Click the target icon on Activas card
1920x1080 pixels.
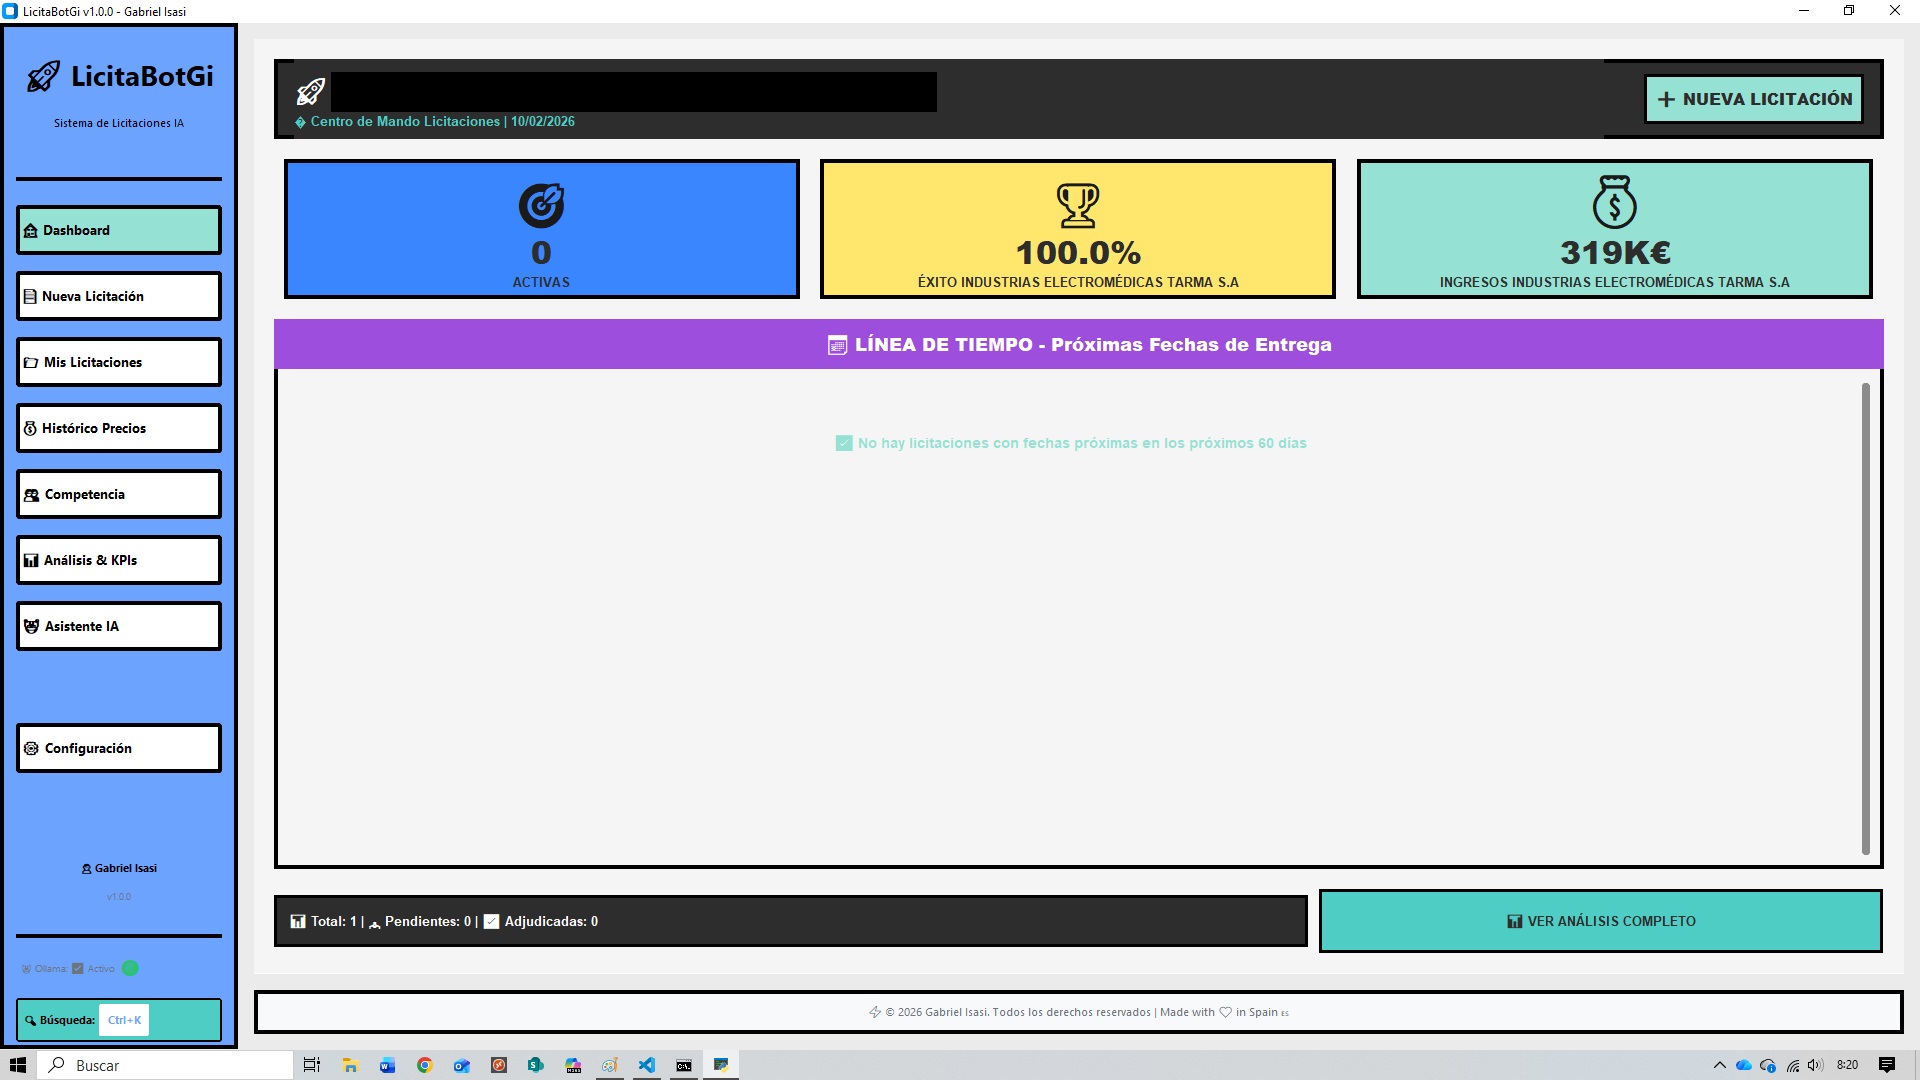point(541,205)
